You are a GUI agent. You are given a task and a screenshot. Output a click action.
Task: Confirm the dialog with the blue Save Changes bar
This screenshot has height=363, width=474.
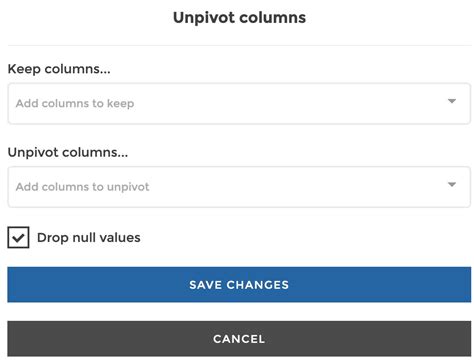click(x=239, y=285)
